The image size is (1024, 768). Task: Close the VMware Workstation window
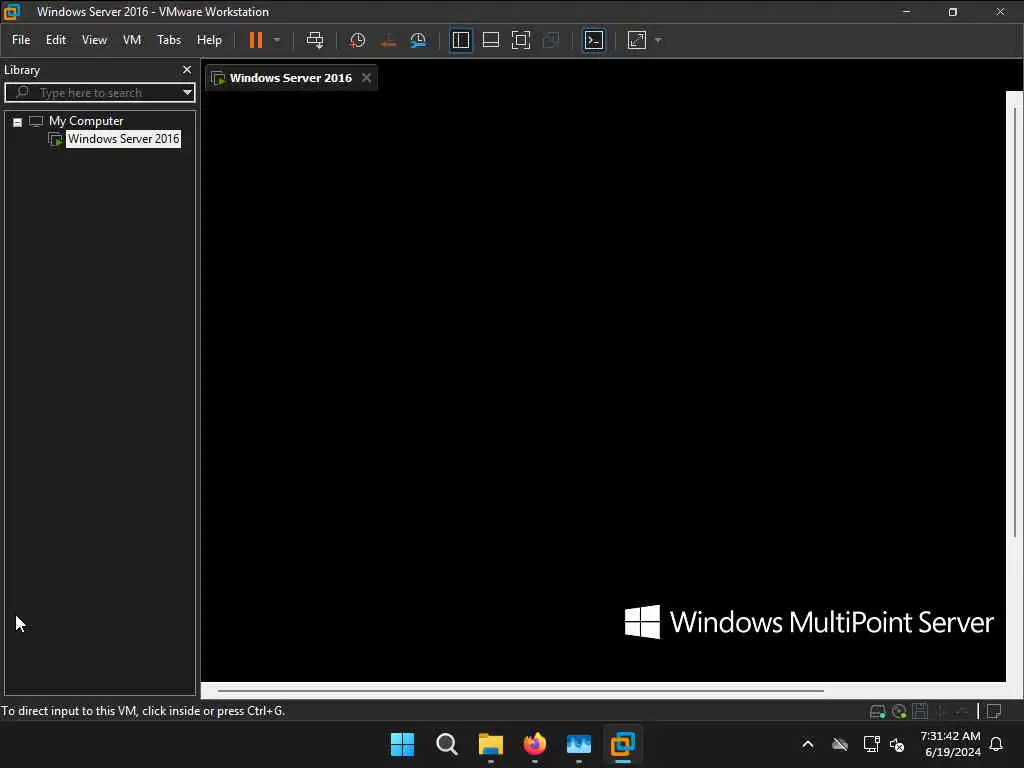pos(1000,12)
